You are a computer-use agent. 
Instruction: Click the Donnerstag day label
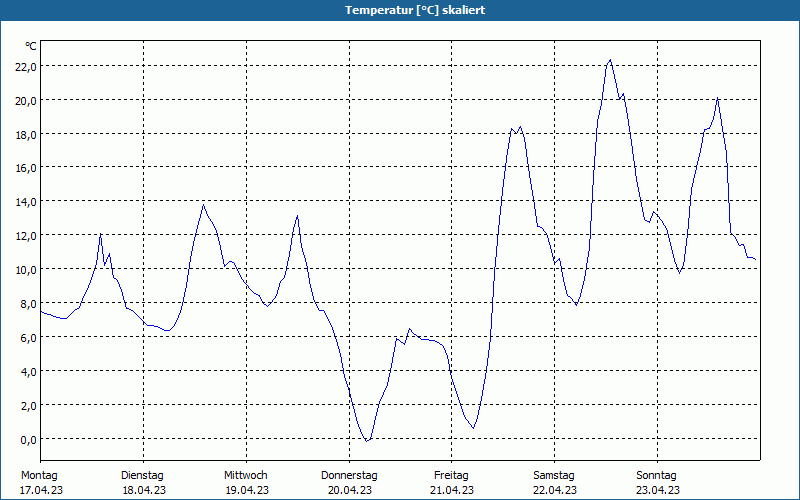[349, 476]
